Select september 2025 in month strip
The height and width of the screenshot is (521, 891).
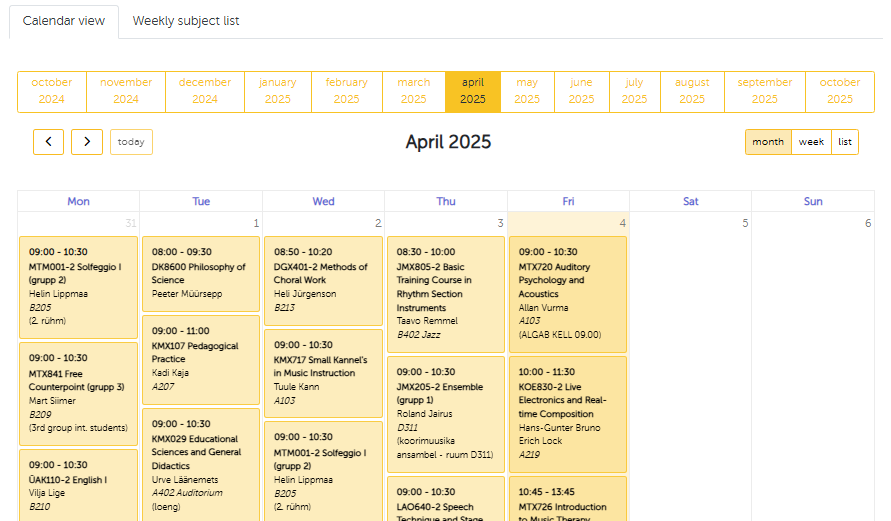[x=764, y=91]
